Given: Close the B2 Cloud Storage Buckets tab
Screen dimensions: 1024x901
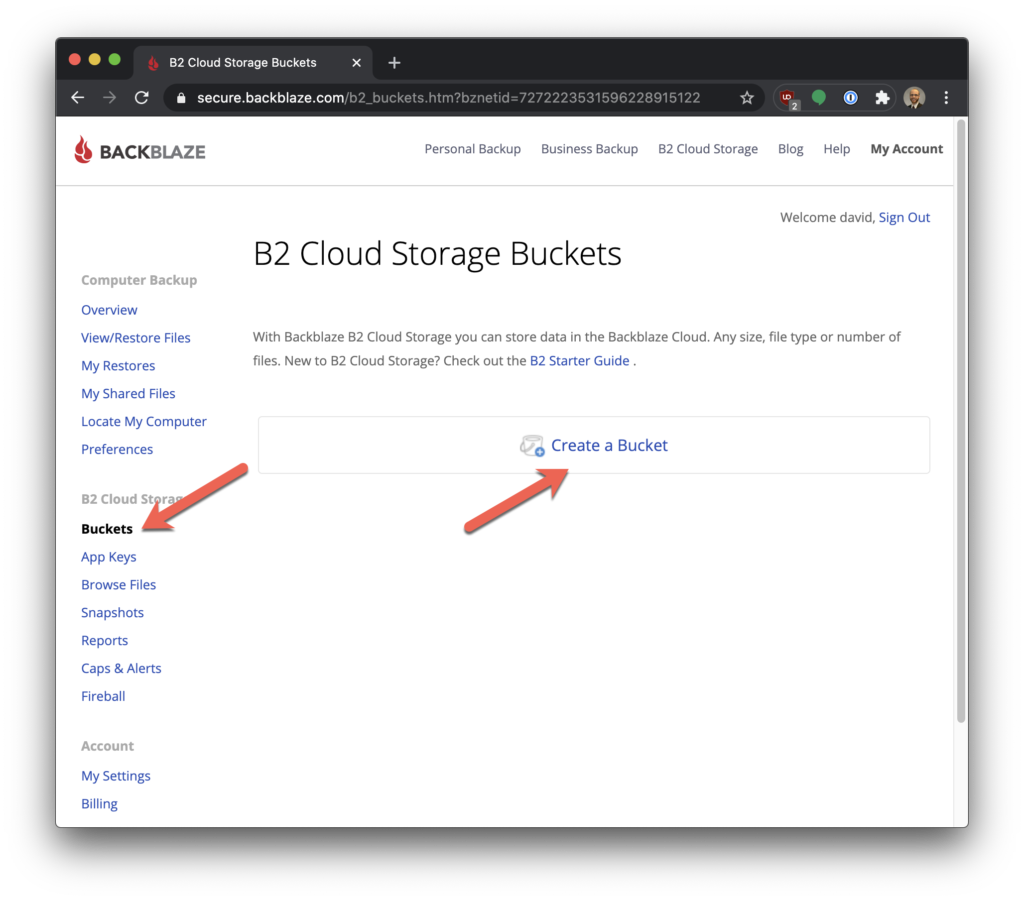Looking at the screenshot, I should click(357, 62).
